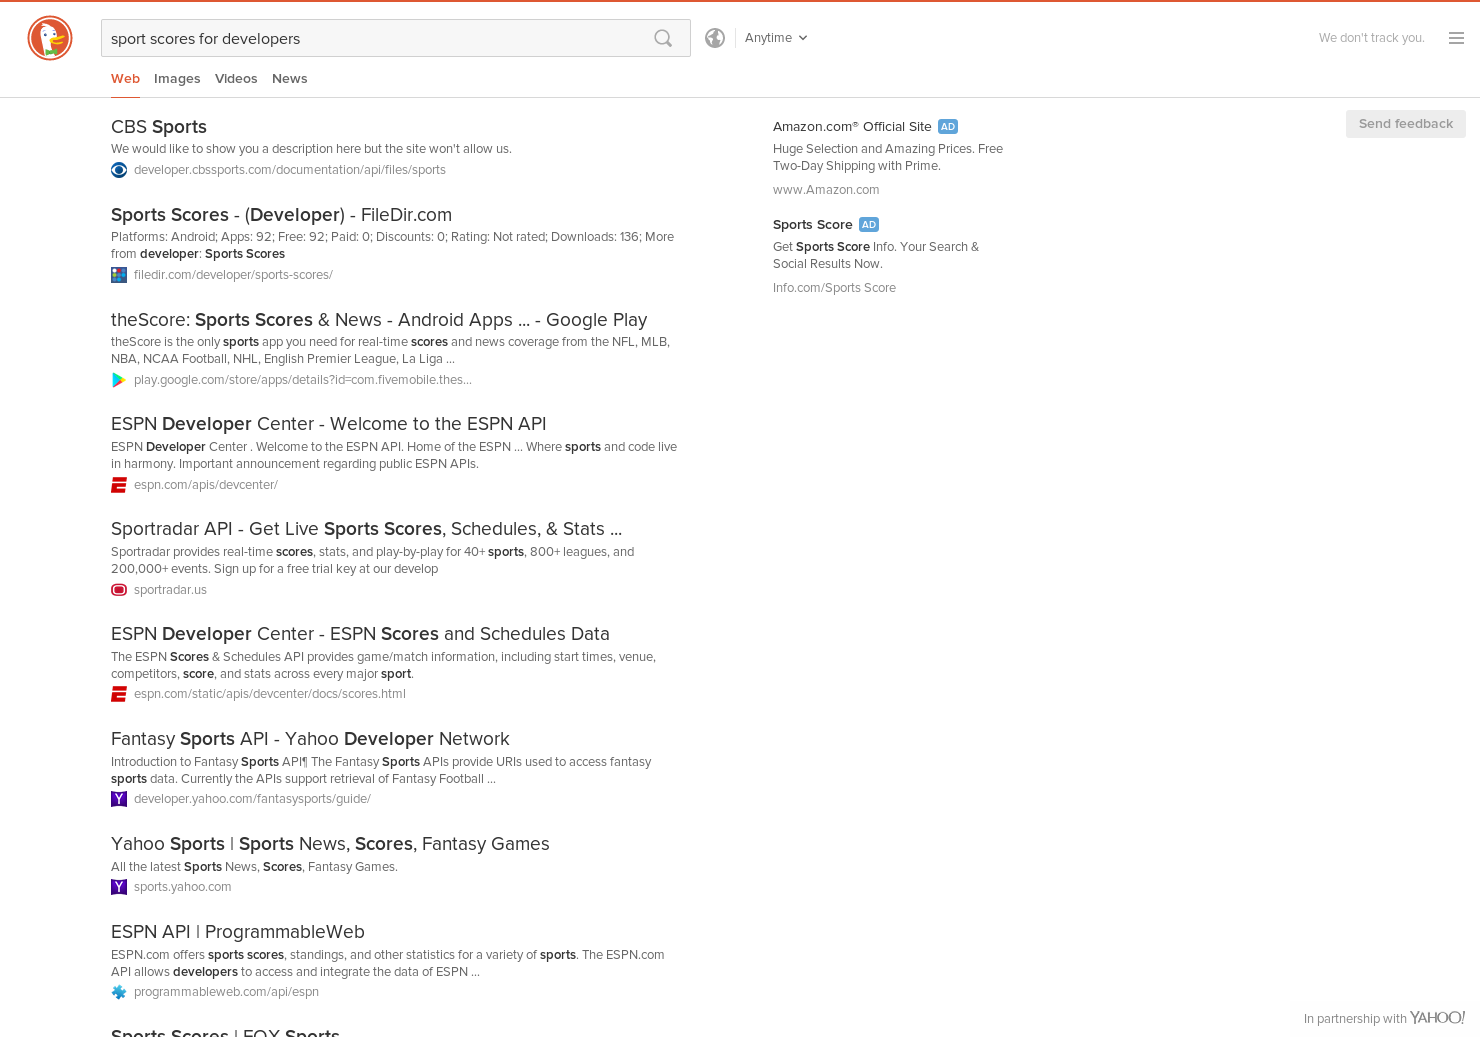Switch to the Videos tab
This screenshot has width=1480, height=1037.
coord(236,79)
